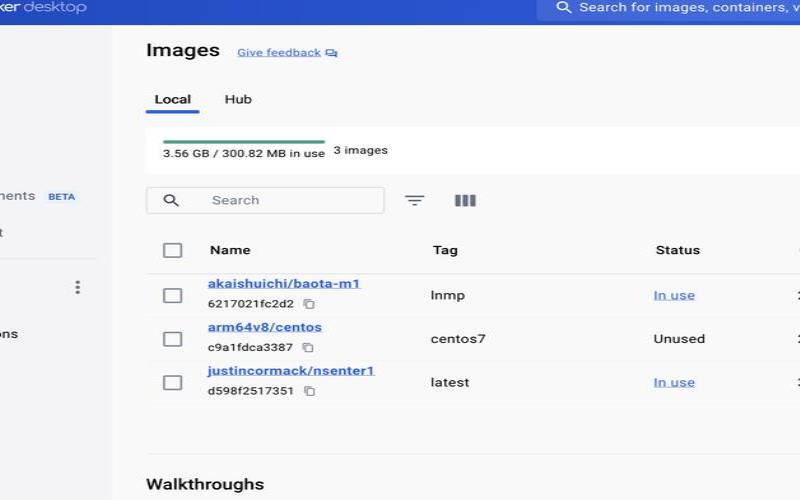Switch to the Hub tab
This screenshot has height=500, width=800.
click(x=238, y=99)
